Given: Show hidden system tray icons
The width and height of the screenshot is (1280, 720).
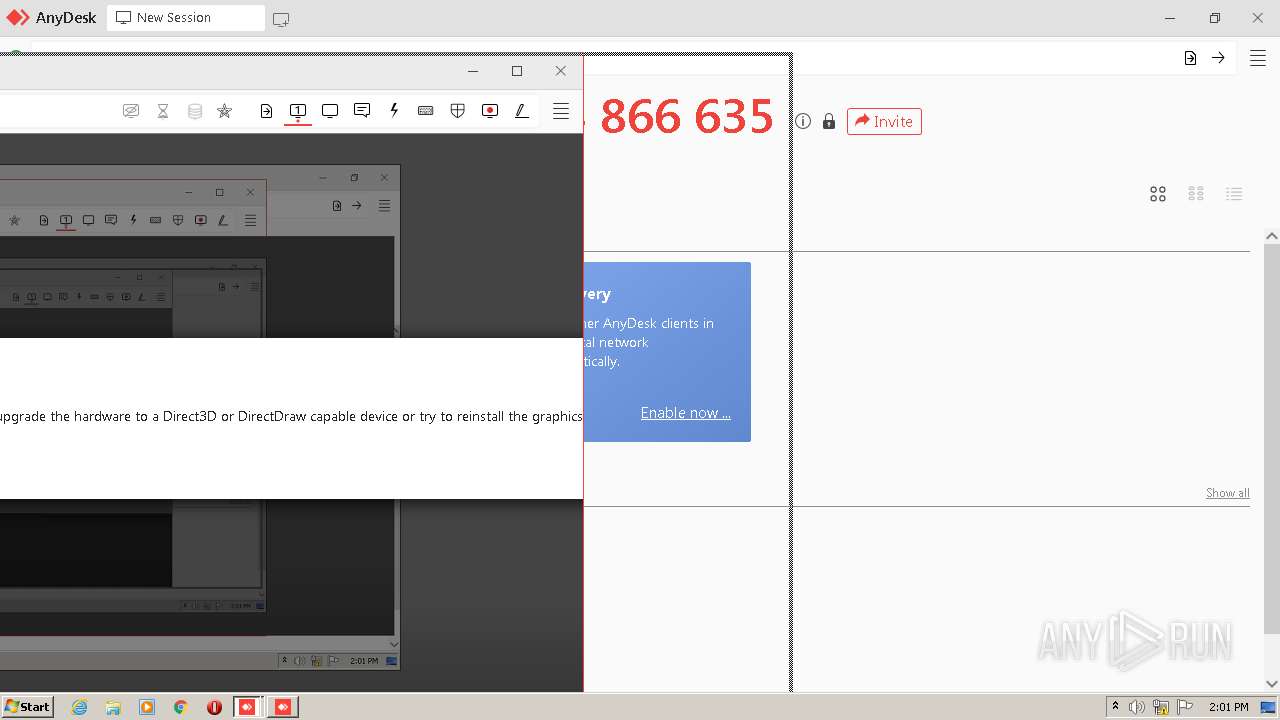Looking at the screenshot, I should (1115, 706).
